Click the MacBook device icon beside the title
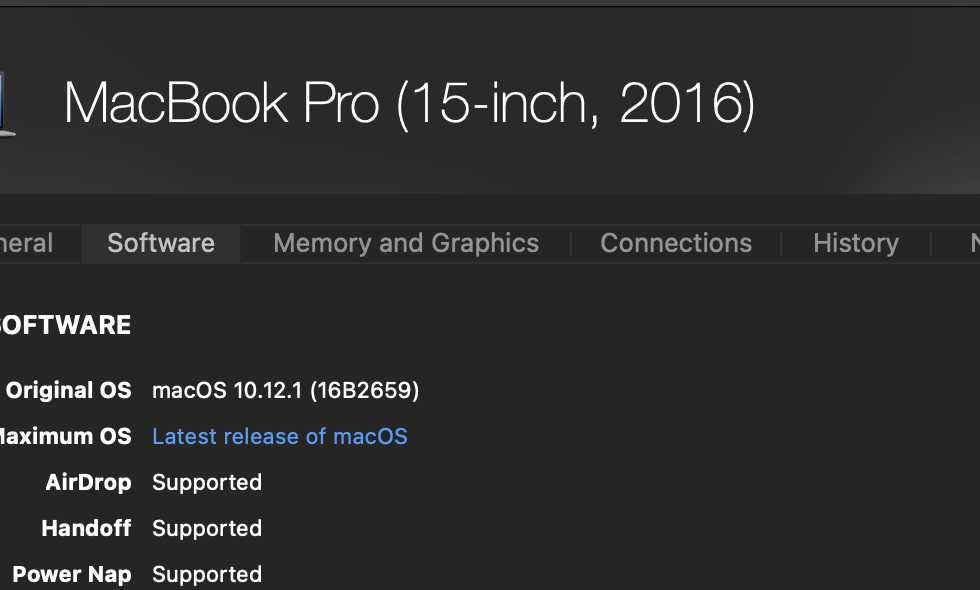This screenshot has width=980, height=590. (x=7, y=103)
